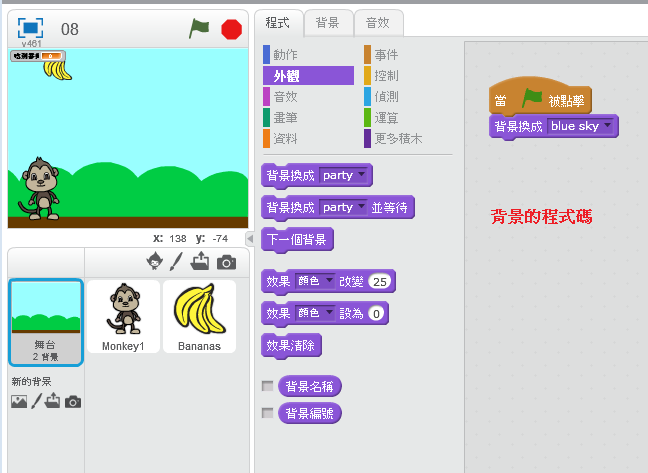The height and width of the screenshot is (473, 648).
Task: Paint a new sprite with brush icon
Action: [x=177, y=261]
